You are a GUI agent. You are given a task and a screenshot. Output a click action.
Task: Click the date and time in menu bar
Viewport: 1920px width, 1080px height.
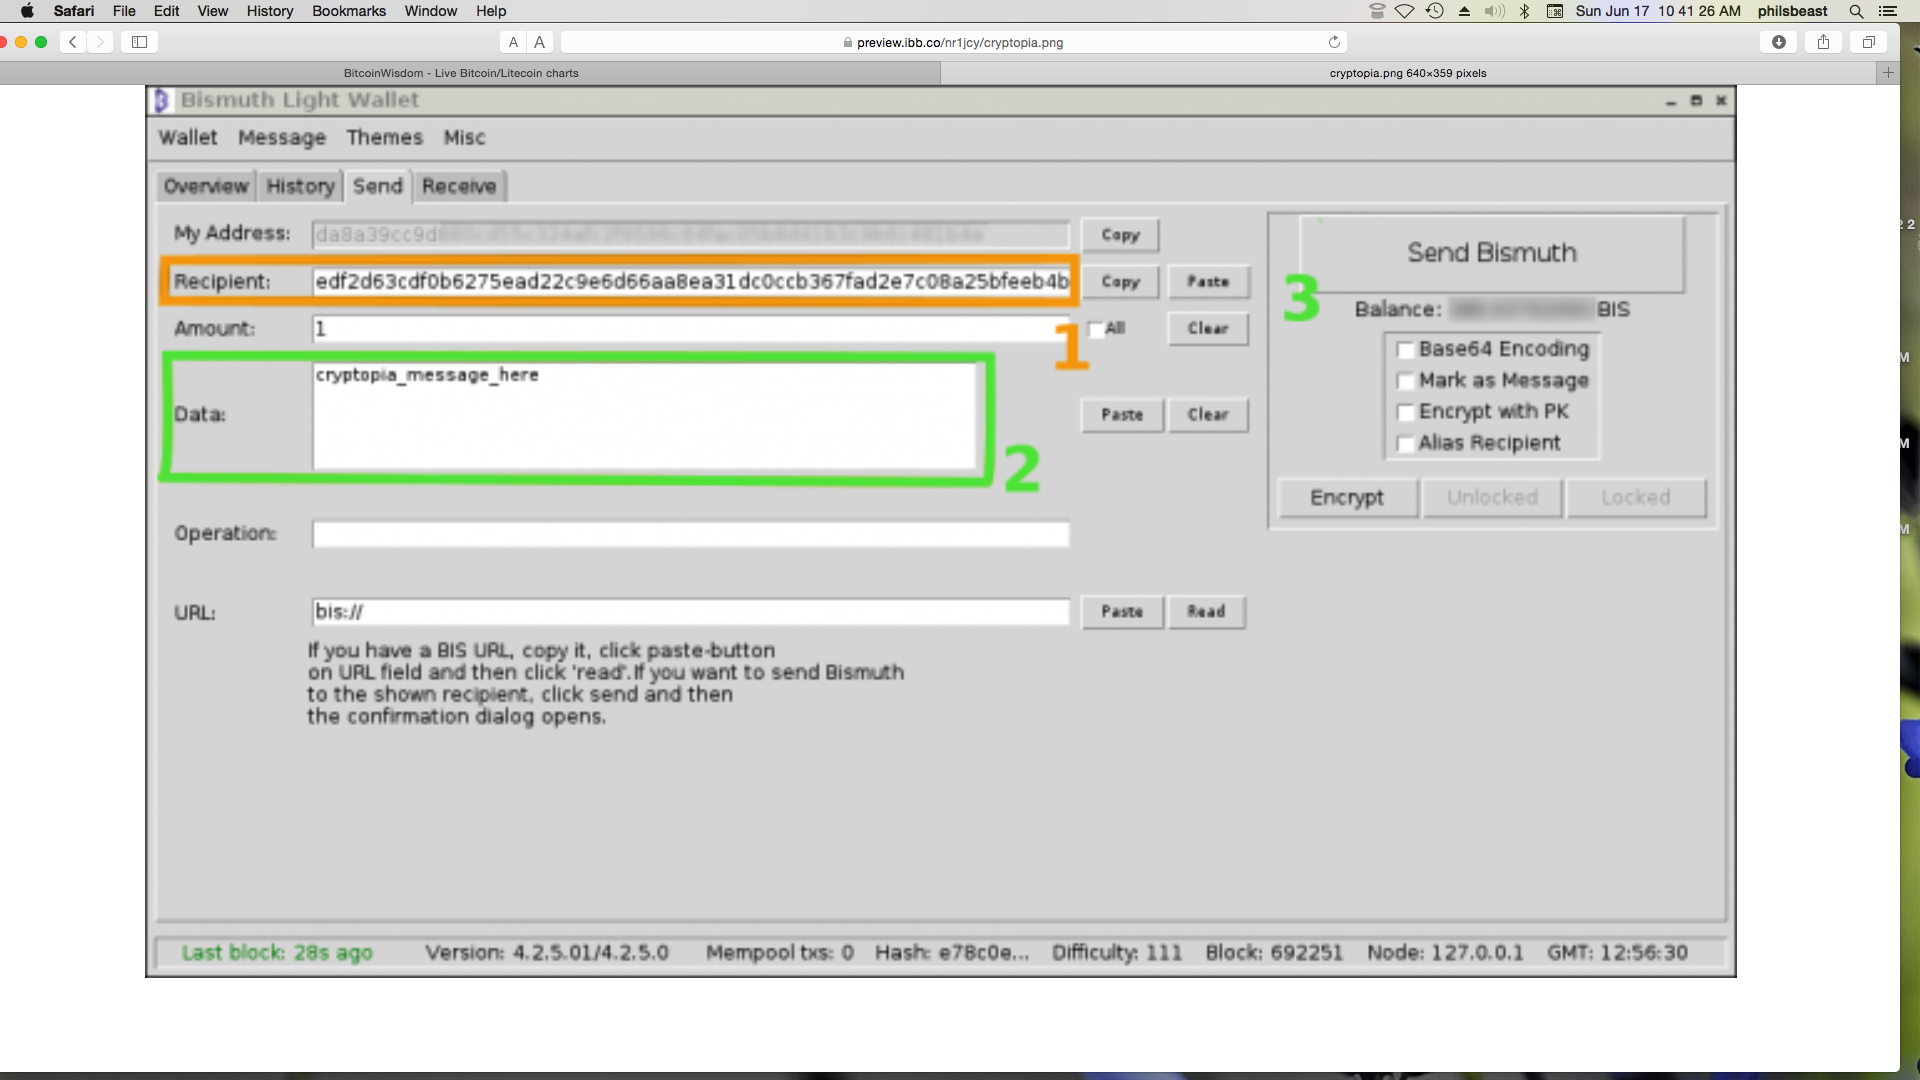[x=1658, y=11]
